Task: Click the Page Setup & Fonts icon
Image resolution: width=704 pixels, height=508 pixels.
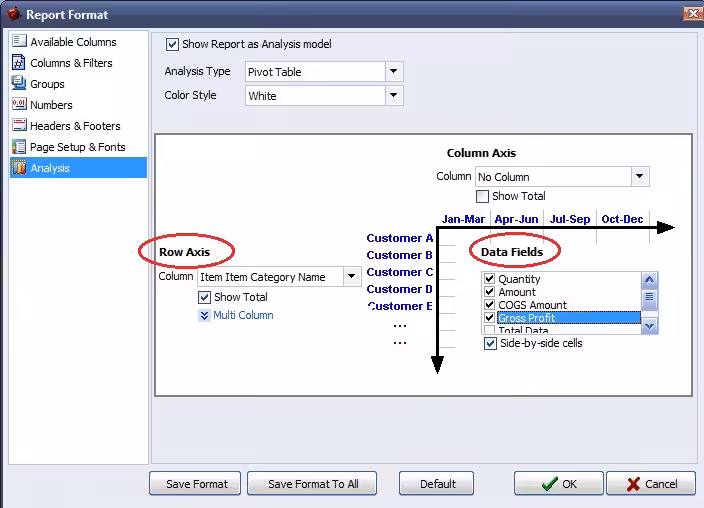Action: (x=19, y=146)
